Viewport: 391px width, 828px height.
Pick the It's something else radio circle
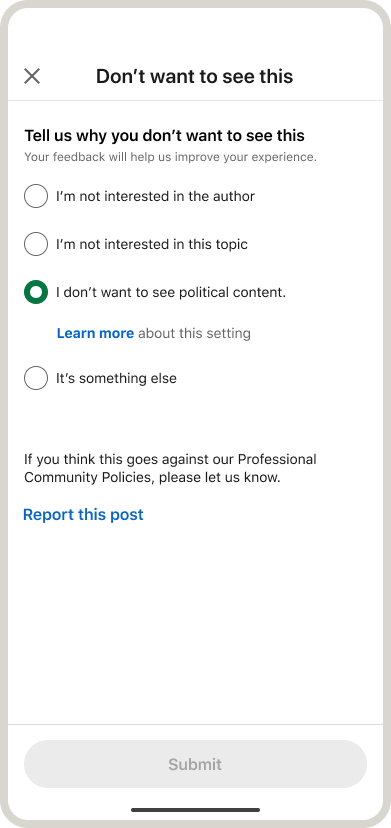click(36, 378)
